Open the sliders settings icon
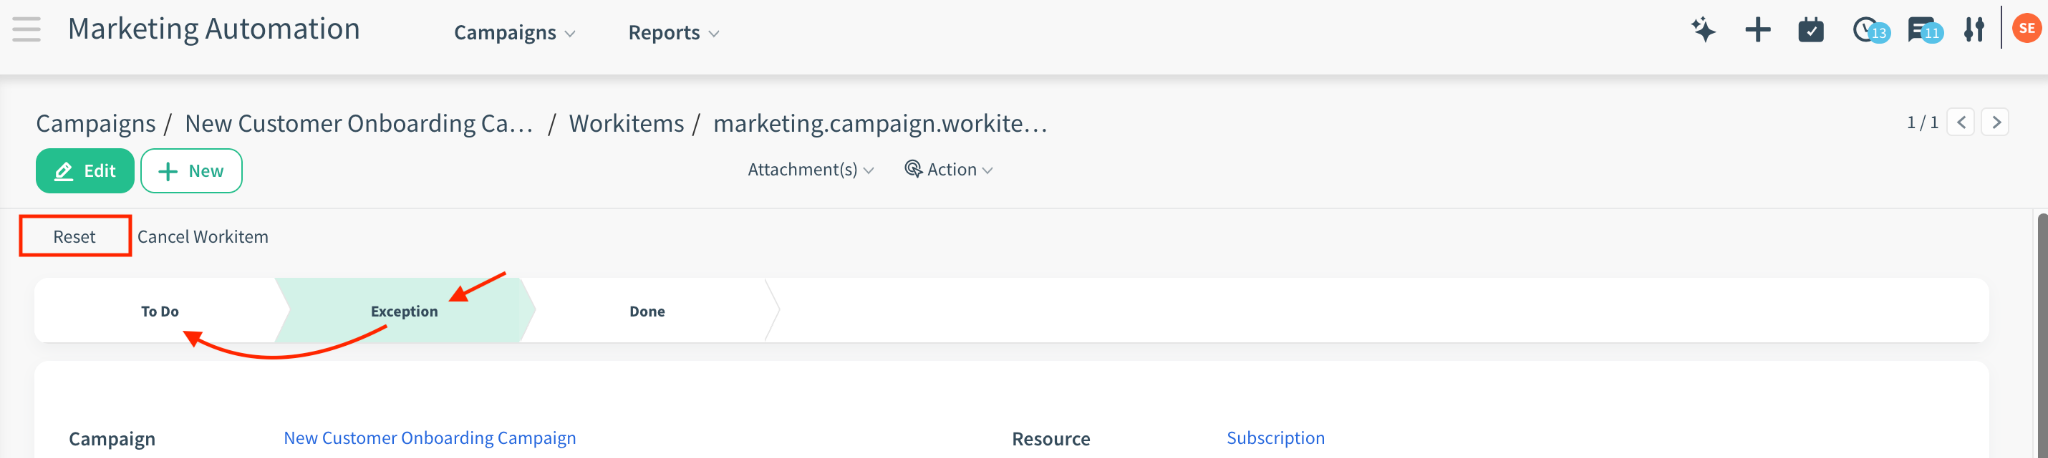Viewport: 2048px width, 458px height. click(1973, 30)
